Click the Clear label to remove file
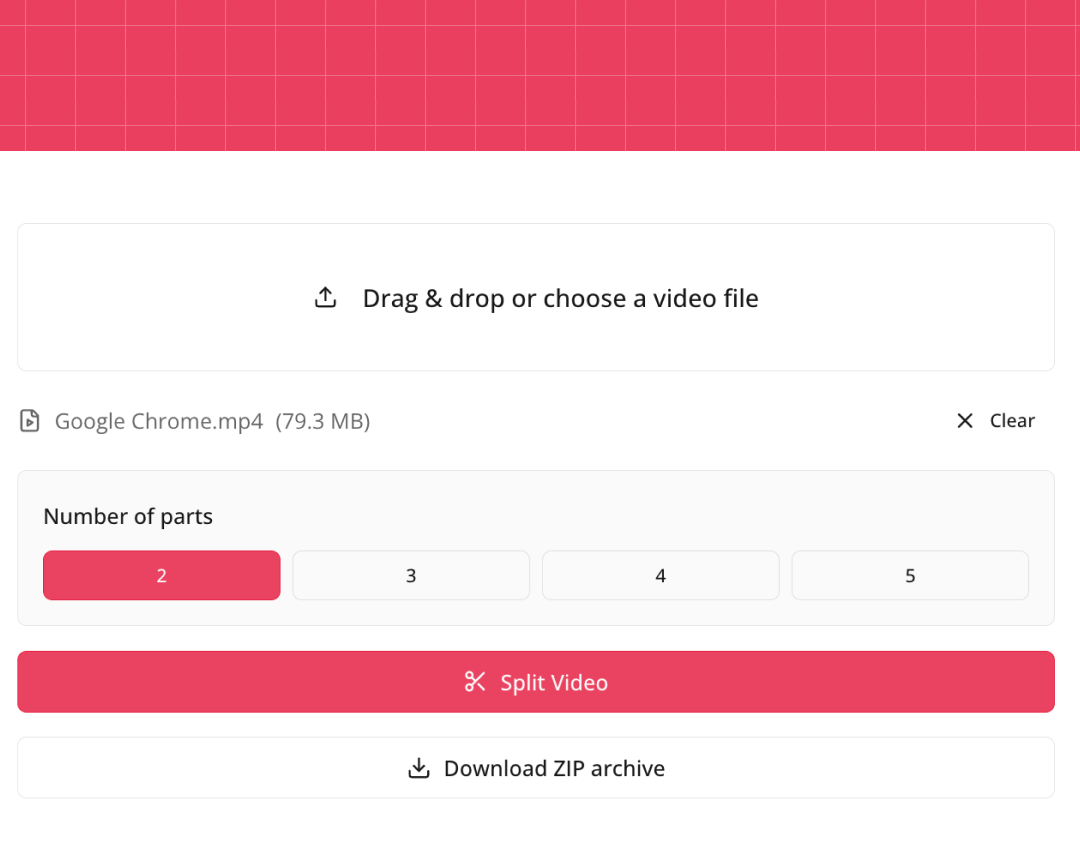Screen dimensions: 1080x866 [x=1012, y=421]
